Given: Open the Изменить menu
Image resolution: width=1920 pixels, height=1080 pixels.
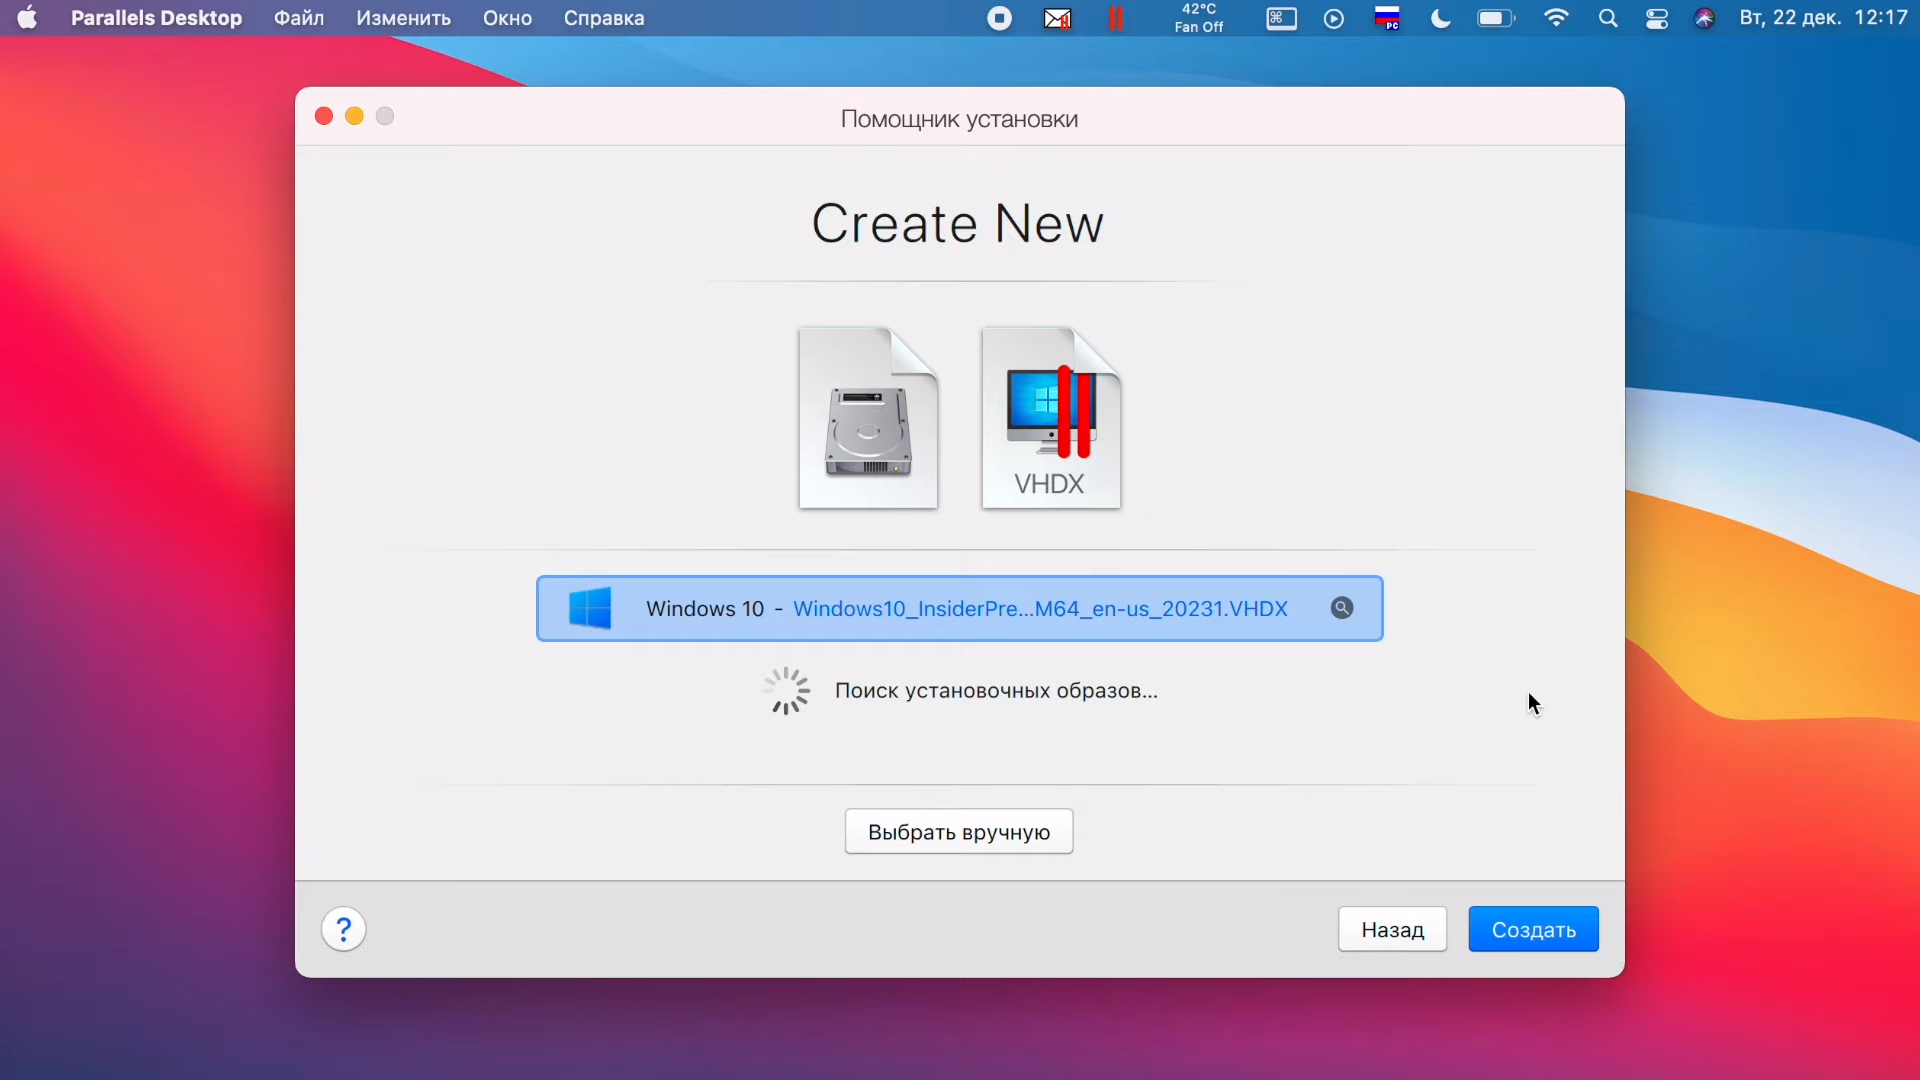Looking at the screenshot, I should 403,18.
